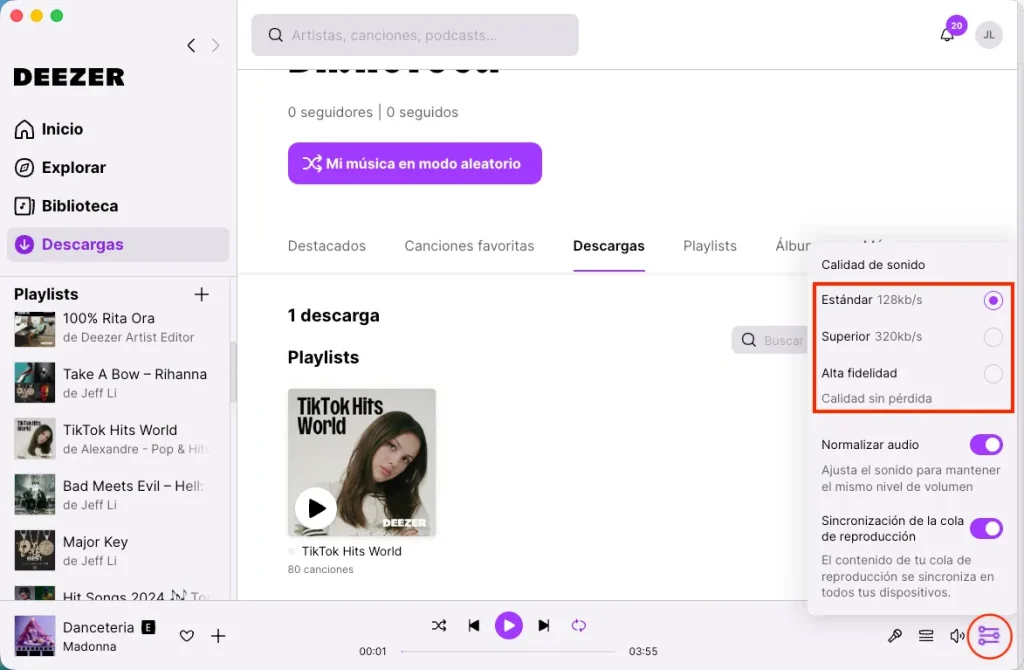Click the Rita Ora playlist thumbnail

(x=35, y=328)
